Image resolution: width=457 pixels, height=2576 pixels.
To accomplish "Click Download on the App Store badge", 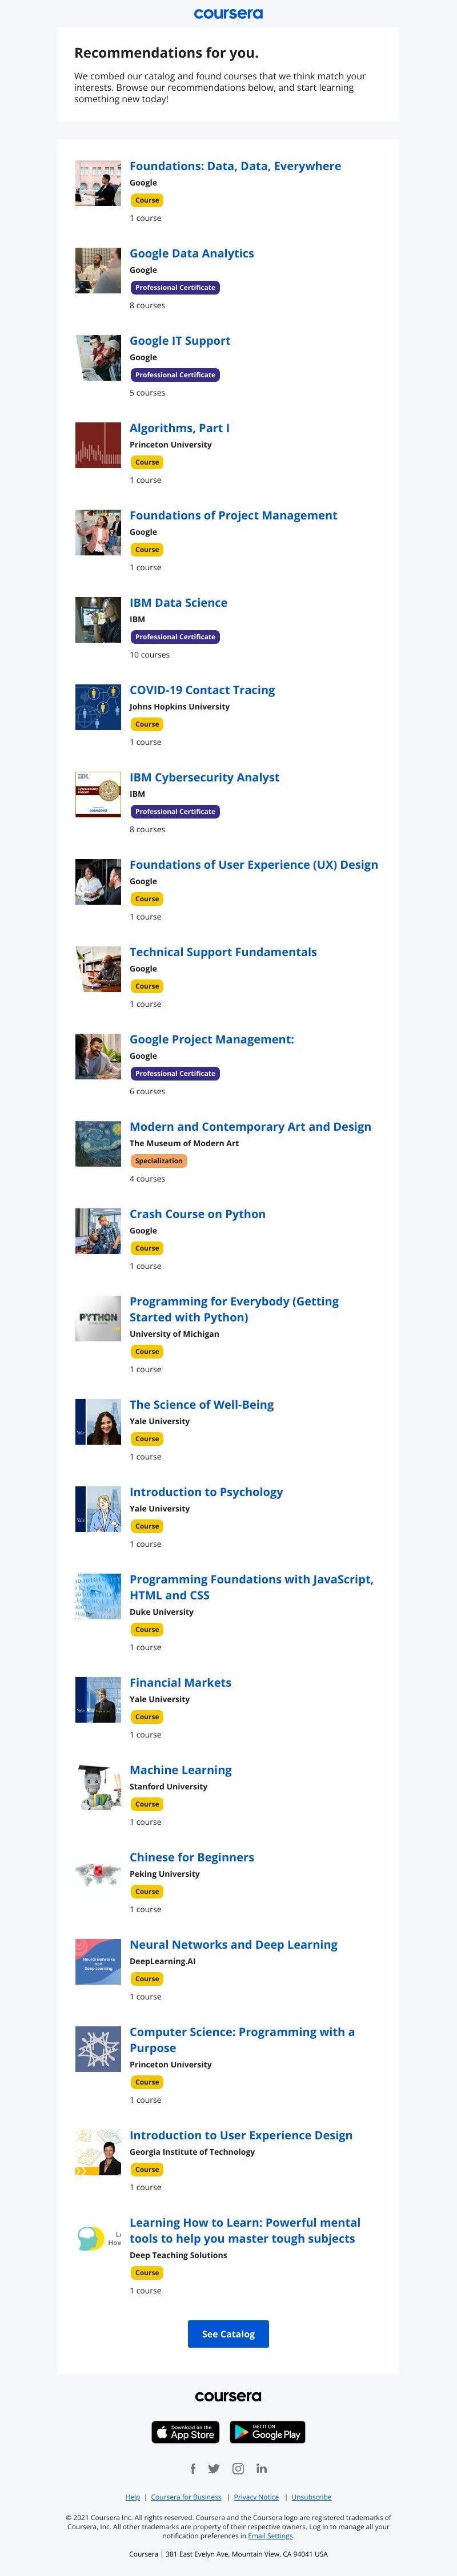I will (x=186, y=2432).
